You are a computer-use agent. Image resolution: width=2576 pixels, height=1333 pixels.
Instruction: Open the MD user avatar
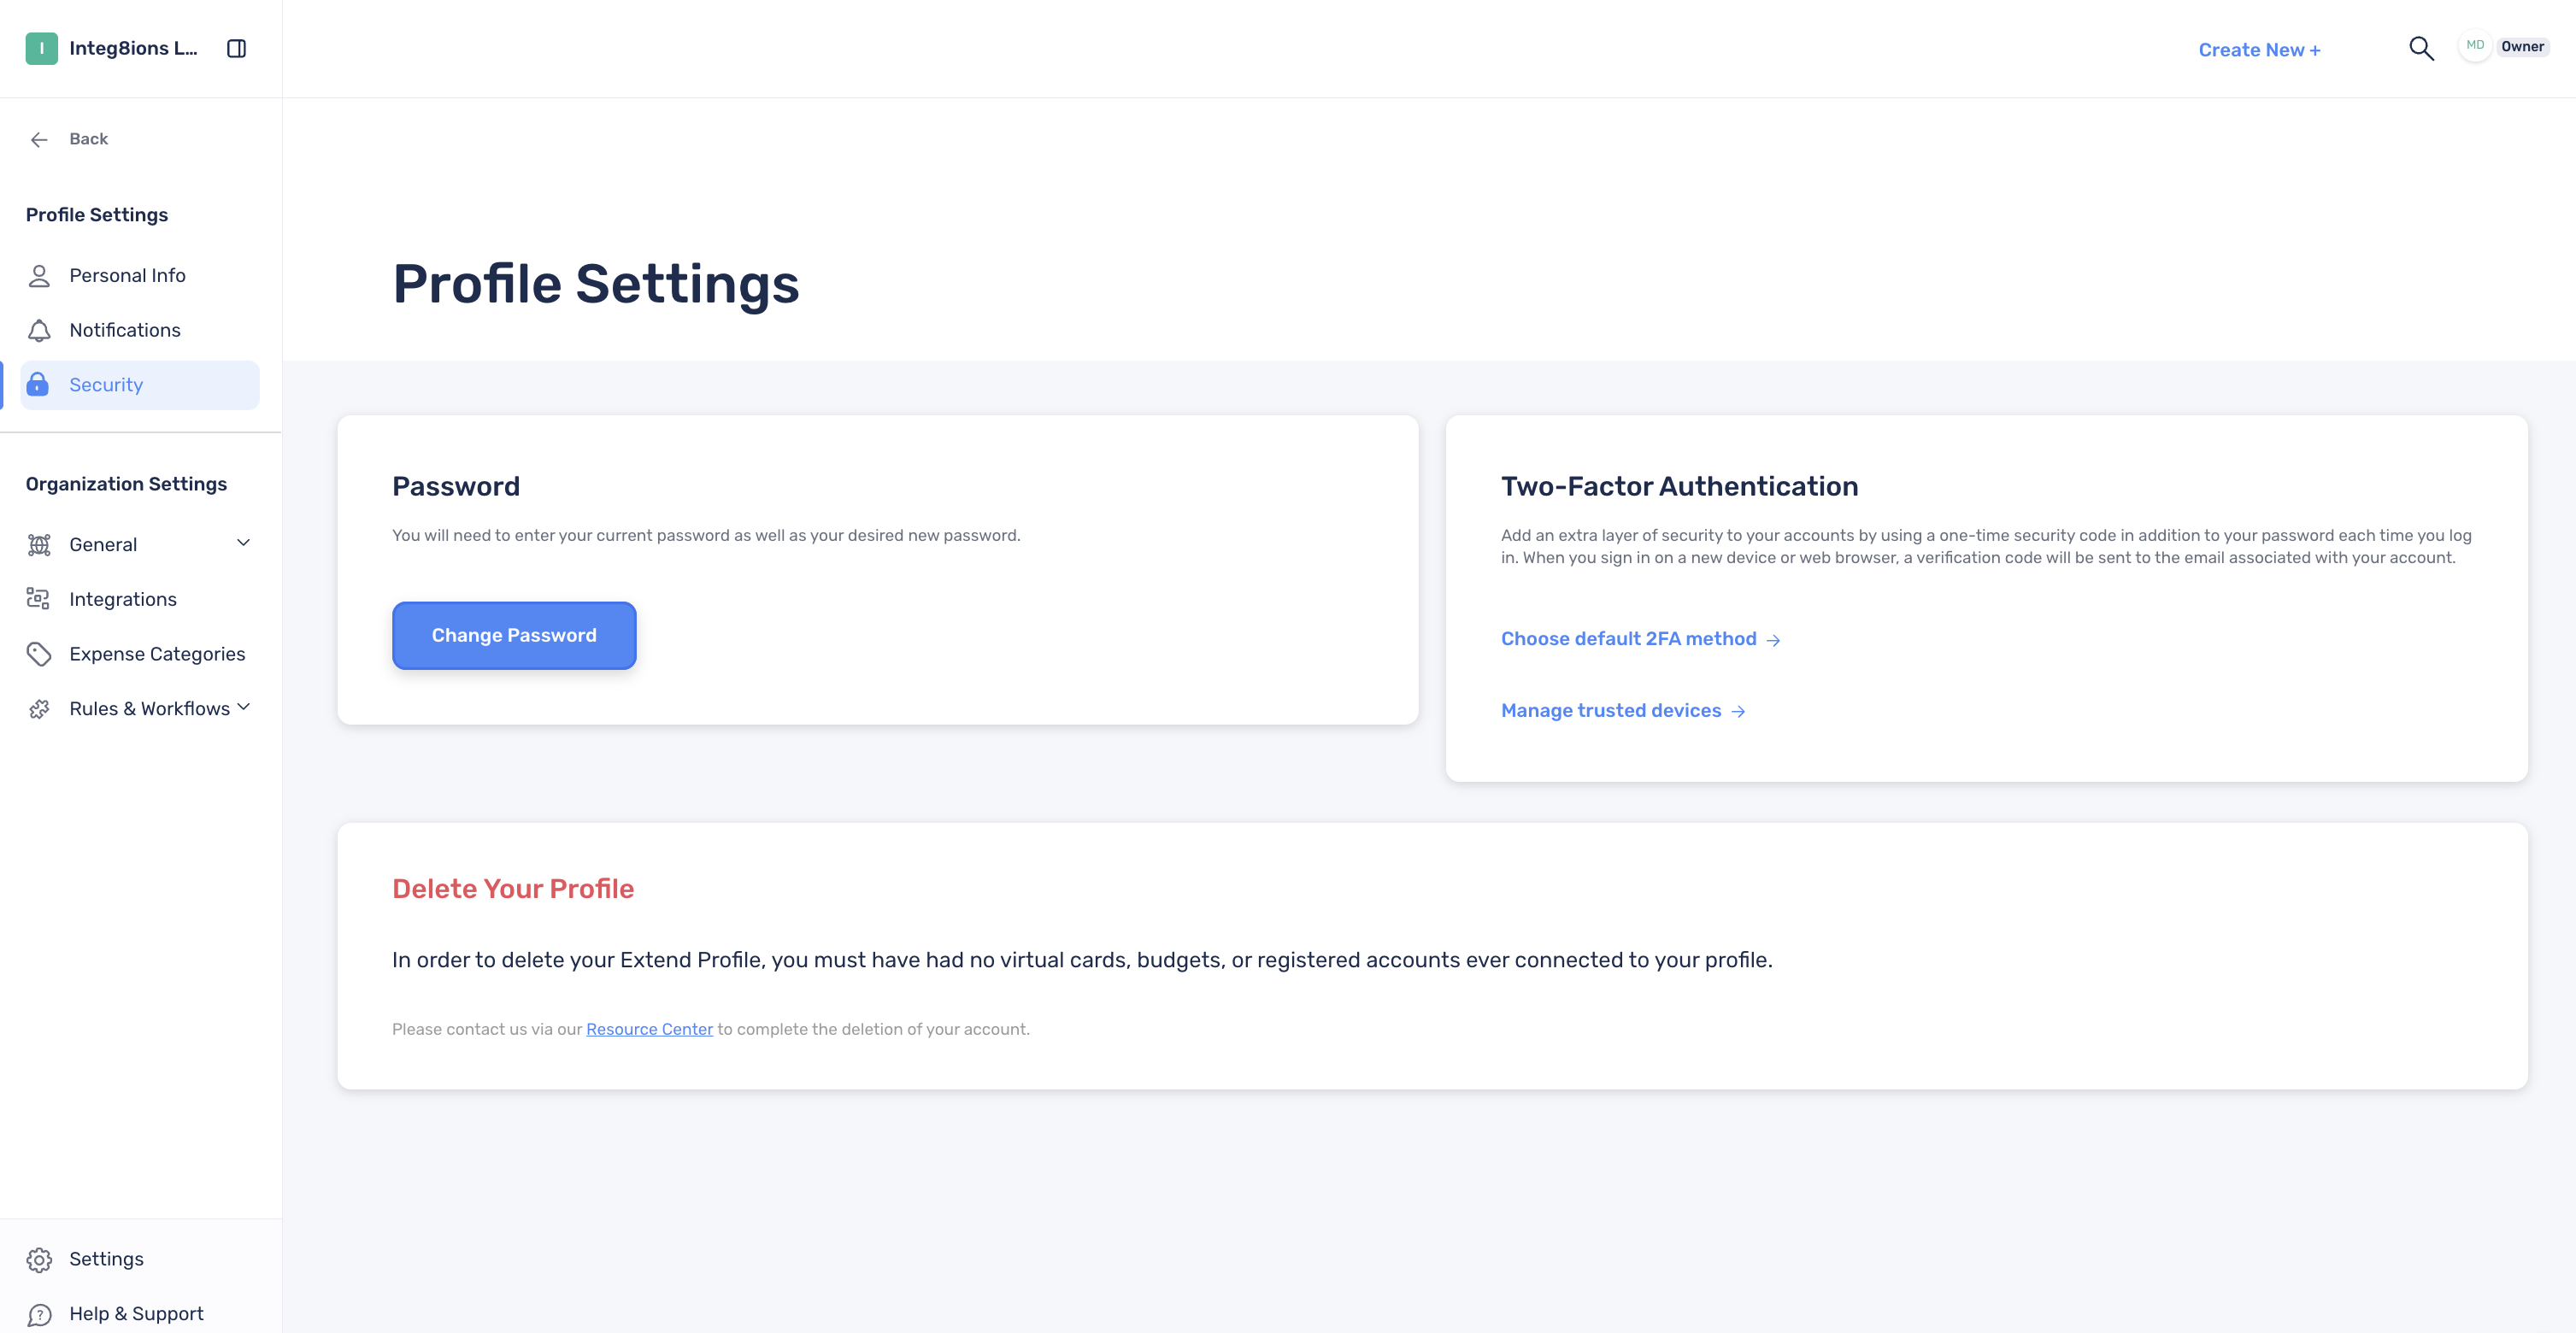click(x=2474, y=46)
